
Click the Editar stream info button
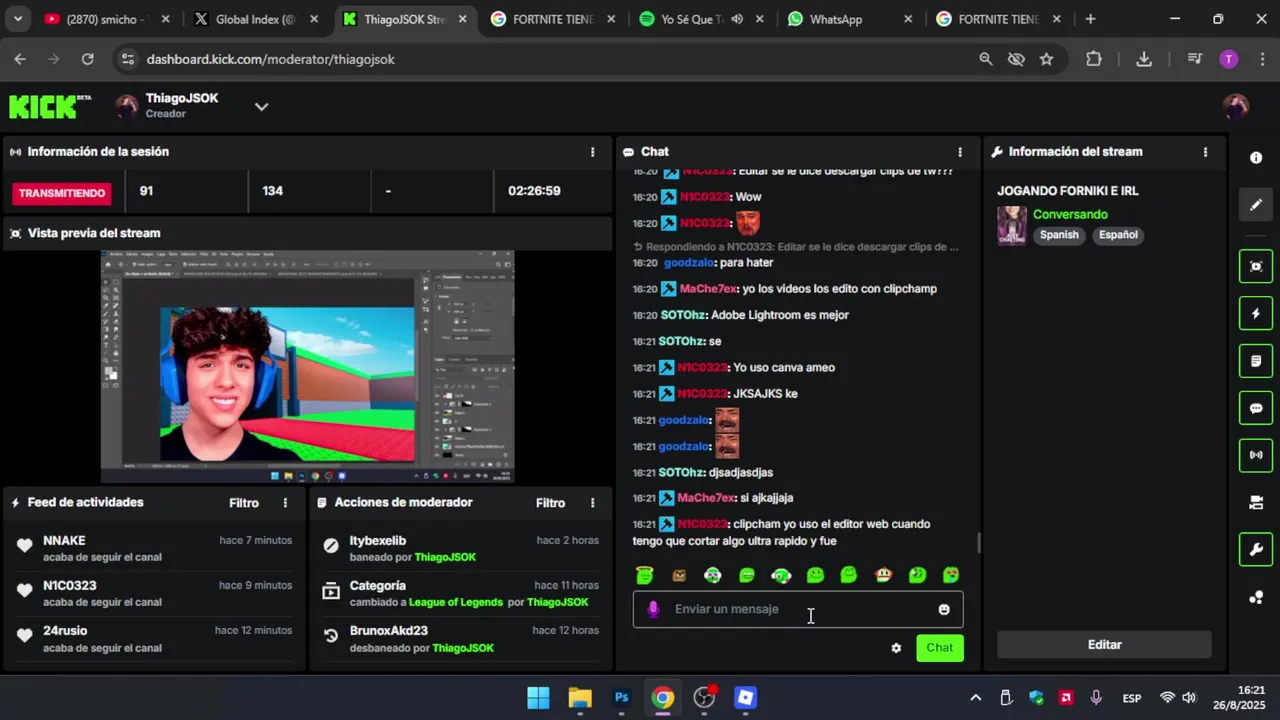[1104, 645]
